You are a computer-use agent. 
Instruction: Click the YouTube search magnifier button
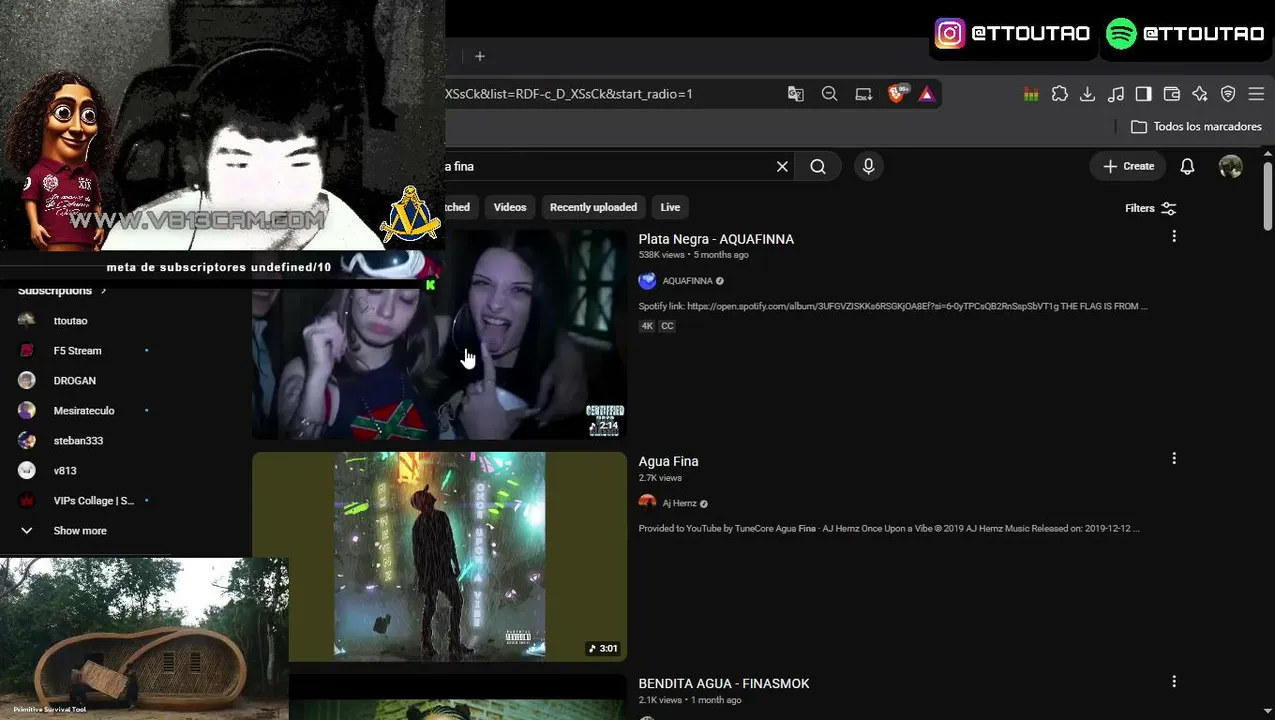coord(818,167)
